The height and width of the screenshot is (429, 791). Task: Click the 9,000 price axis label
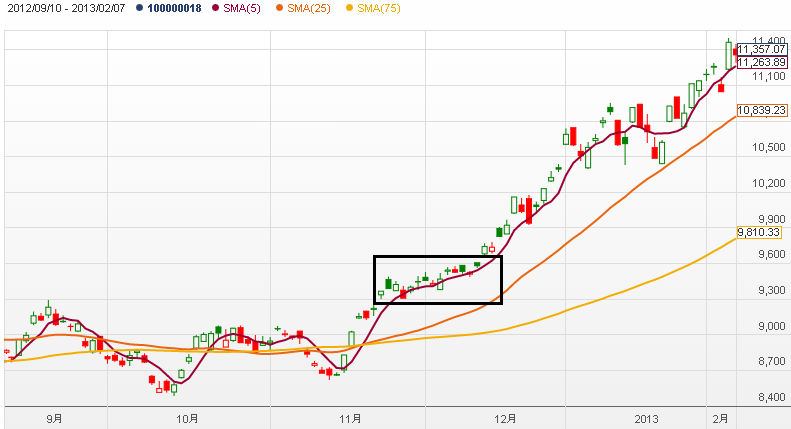pyautogui.click(x=772, y=327)
